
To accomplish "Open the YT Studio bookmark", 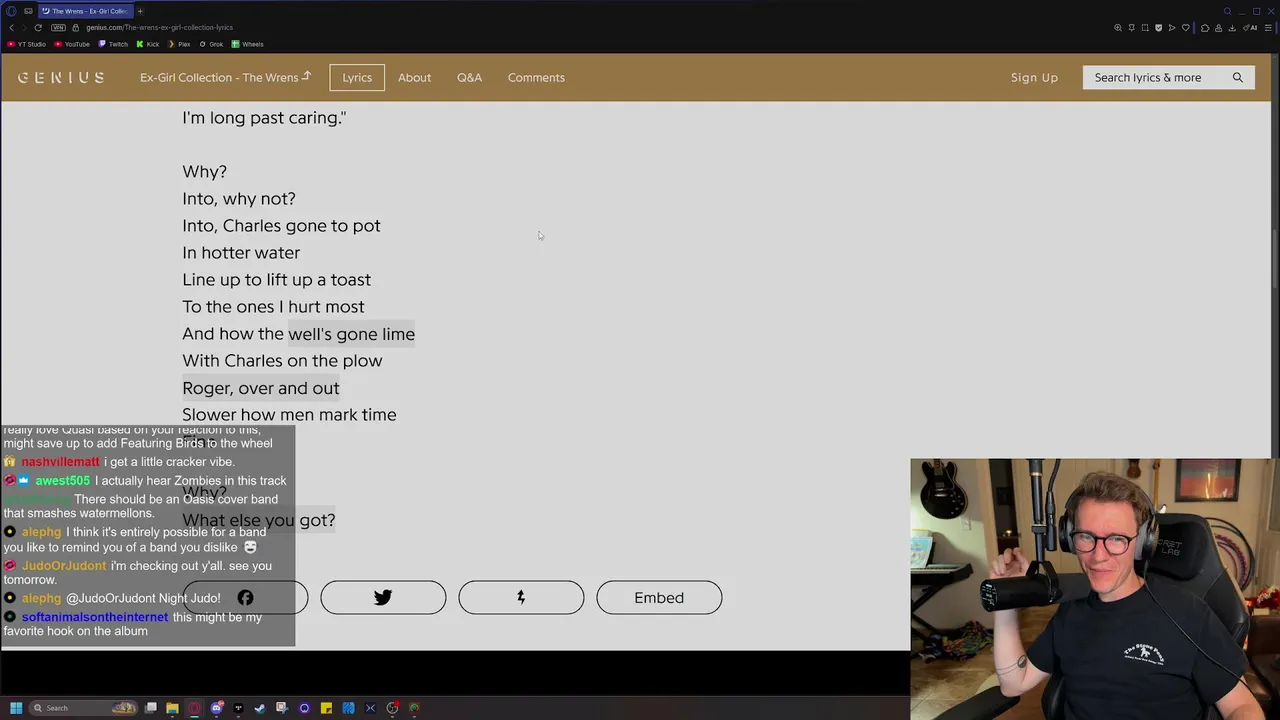I will pos(26,44).
